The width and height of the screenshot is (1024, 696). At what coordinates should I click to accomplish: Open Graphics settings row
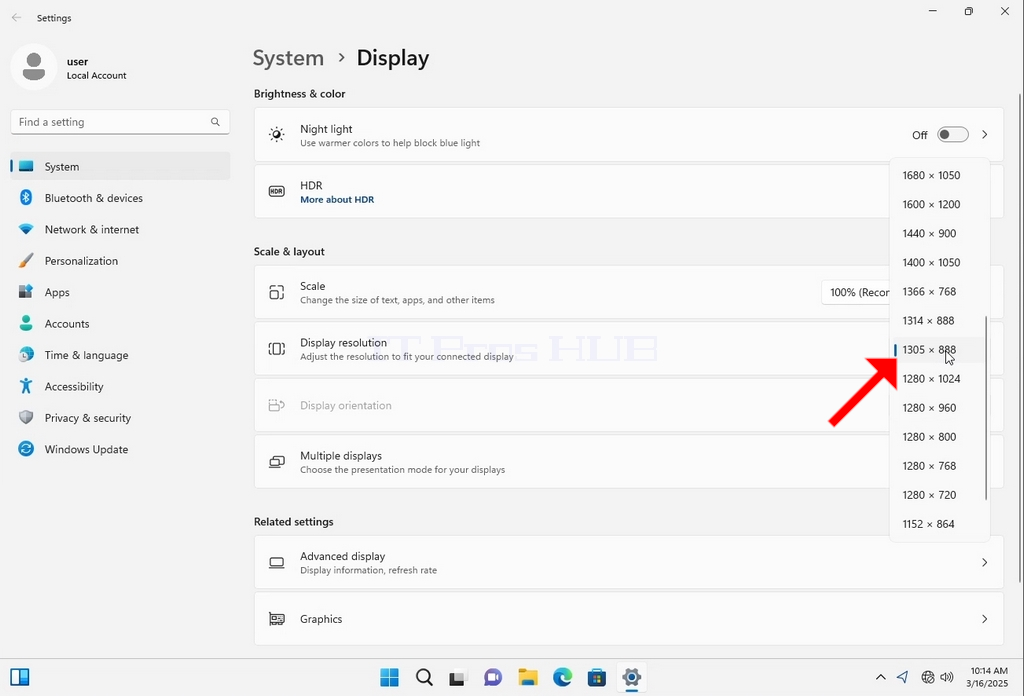629,619
